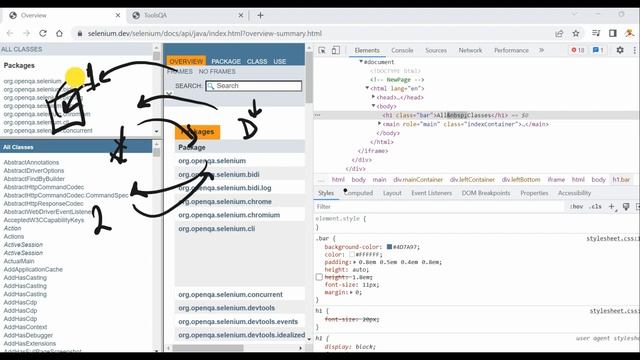Open a new browser tab
This screenshot has height=360, width=640.
pos(260,16)
